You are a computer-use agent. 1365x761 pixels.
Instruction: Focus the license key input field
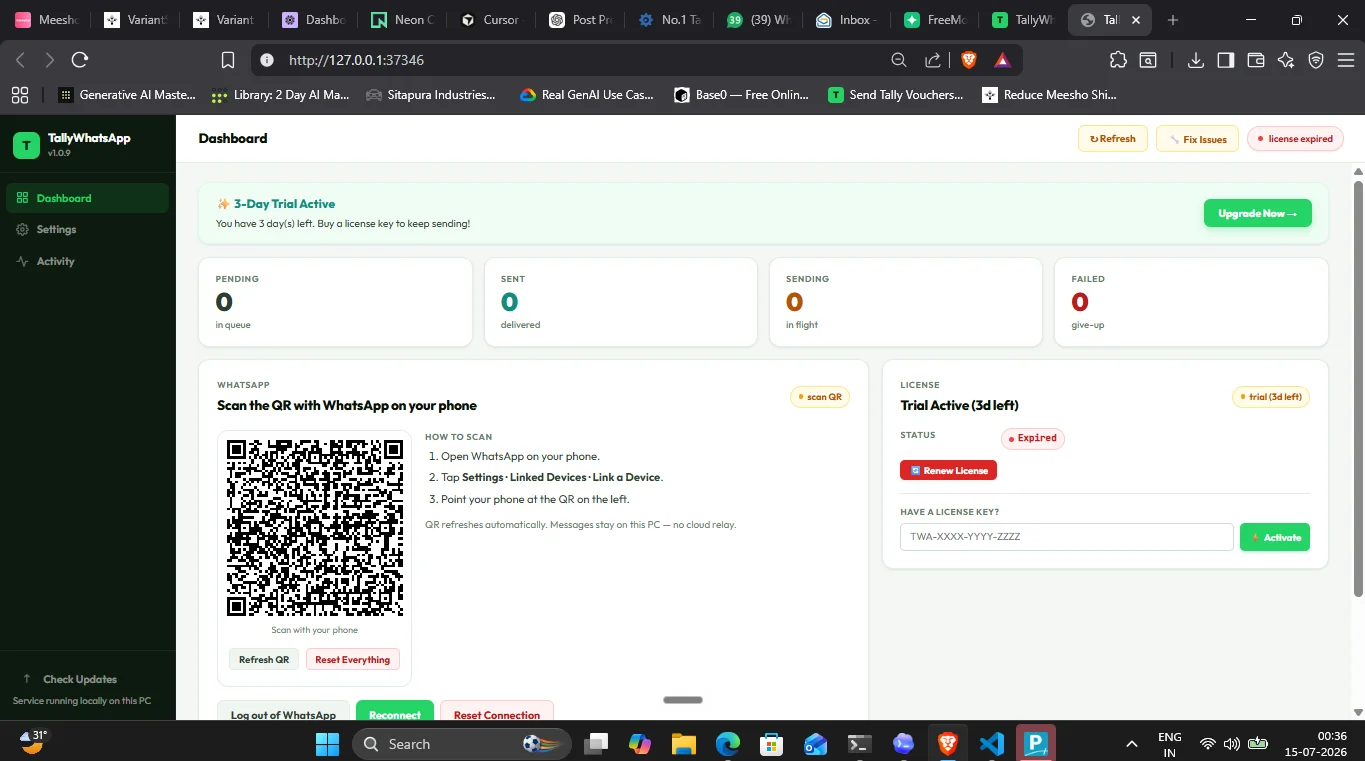[1067, 537]
